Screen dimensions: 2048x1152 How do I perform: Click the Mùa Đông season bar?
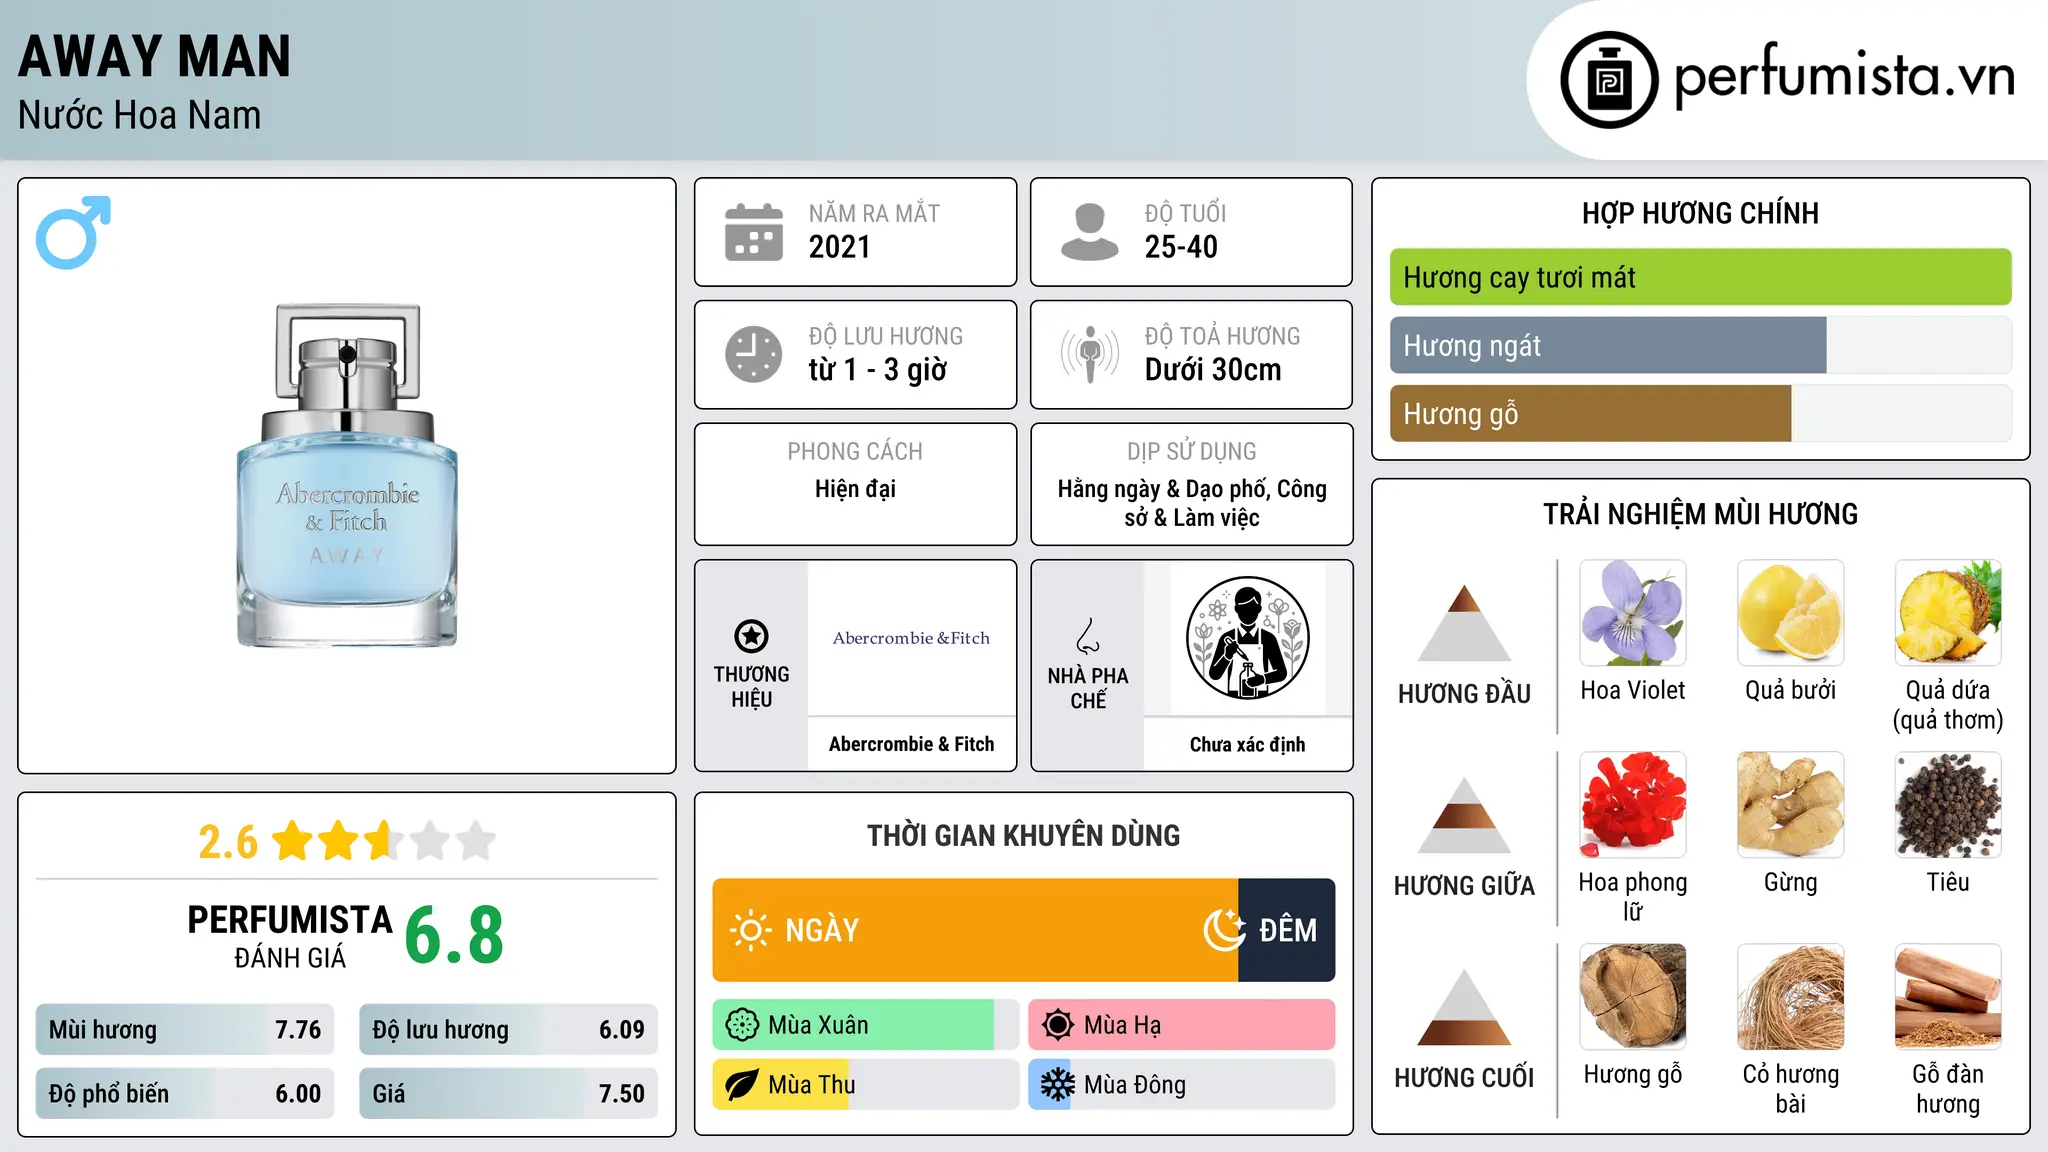1182,1085
